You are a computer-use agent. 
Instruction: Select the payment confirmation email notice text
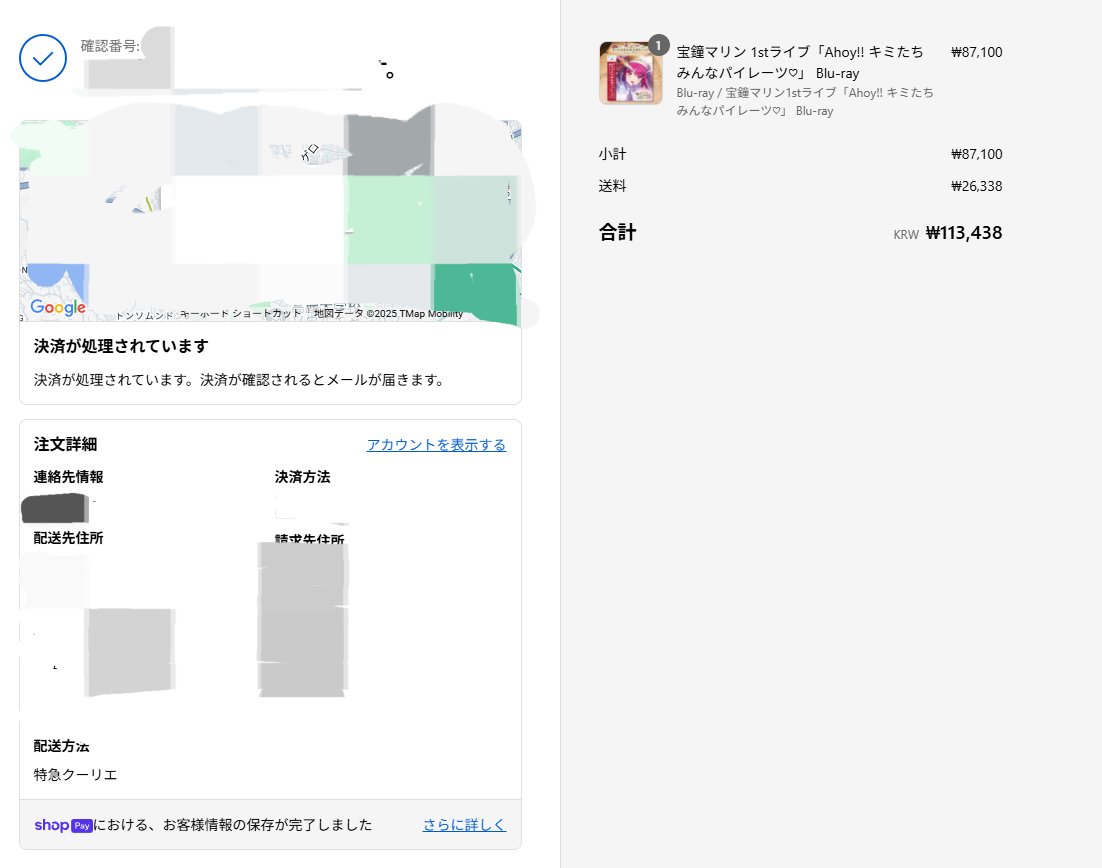(240, 380)
